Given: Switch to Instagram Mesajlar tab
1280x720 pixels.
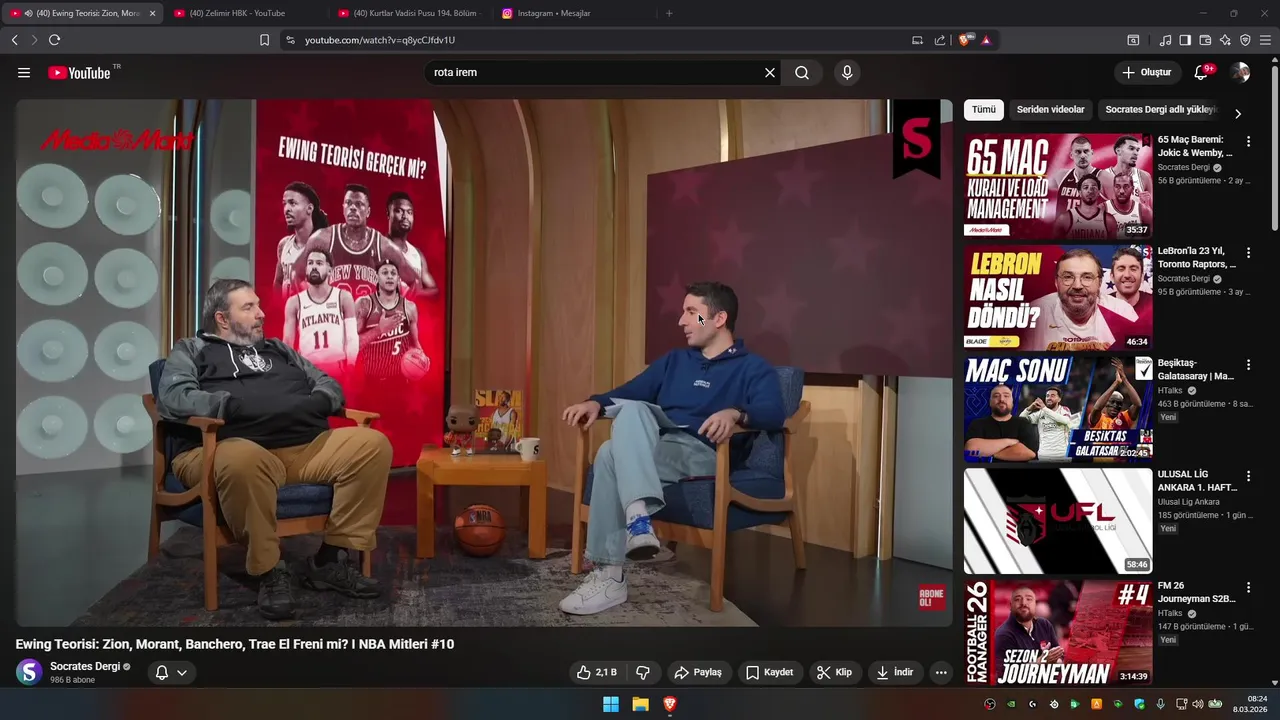Looking at the screenshot, I should (x=574, y=13).
